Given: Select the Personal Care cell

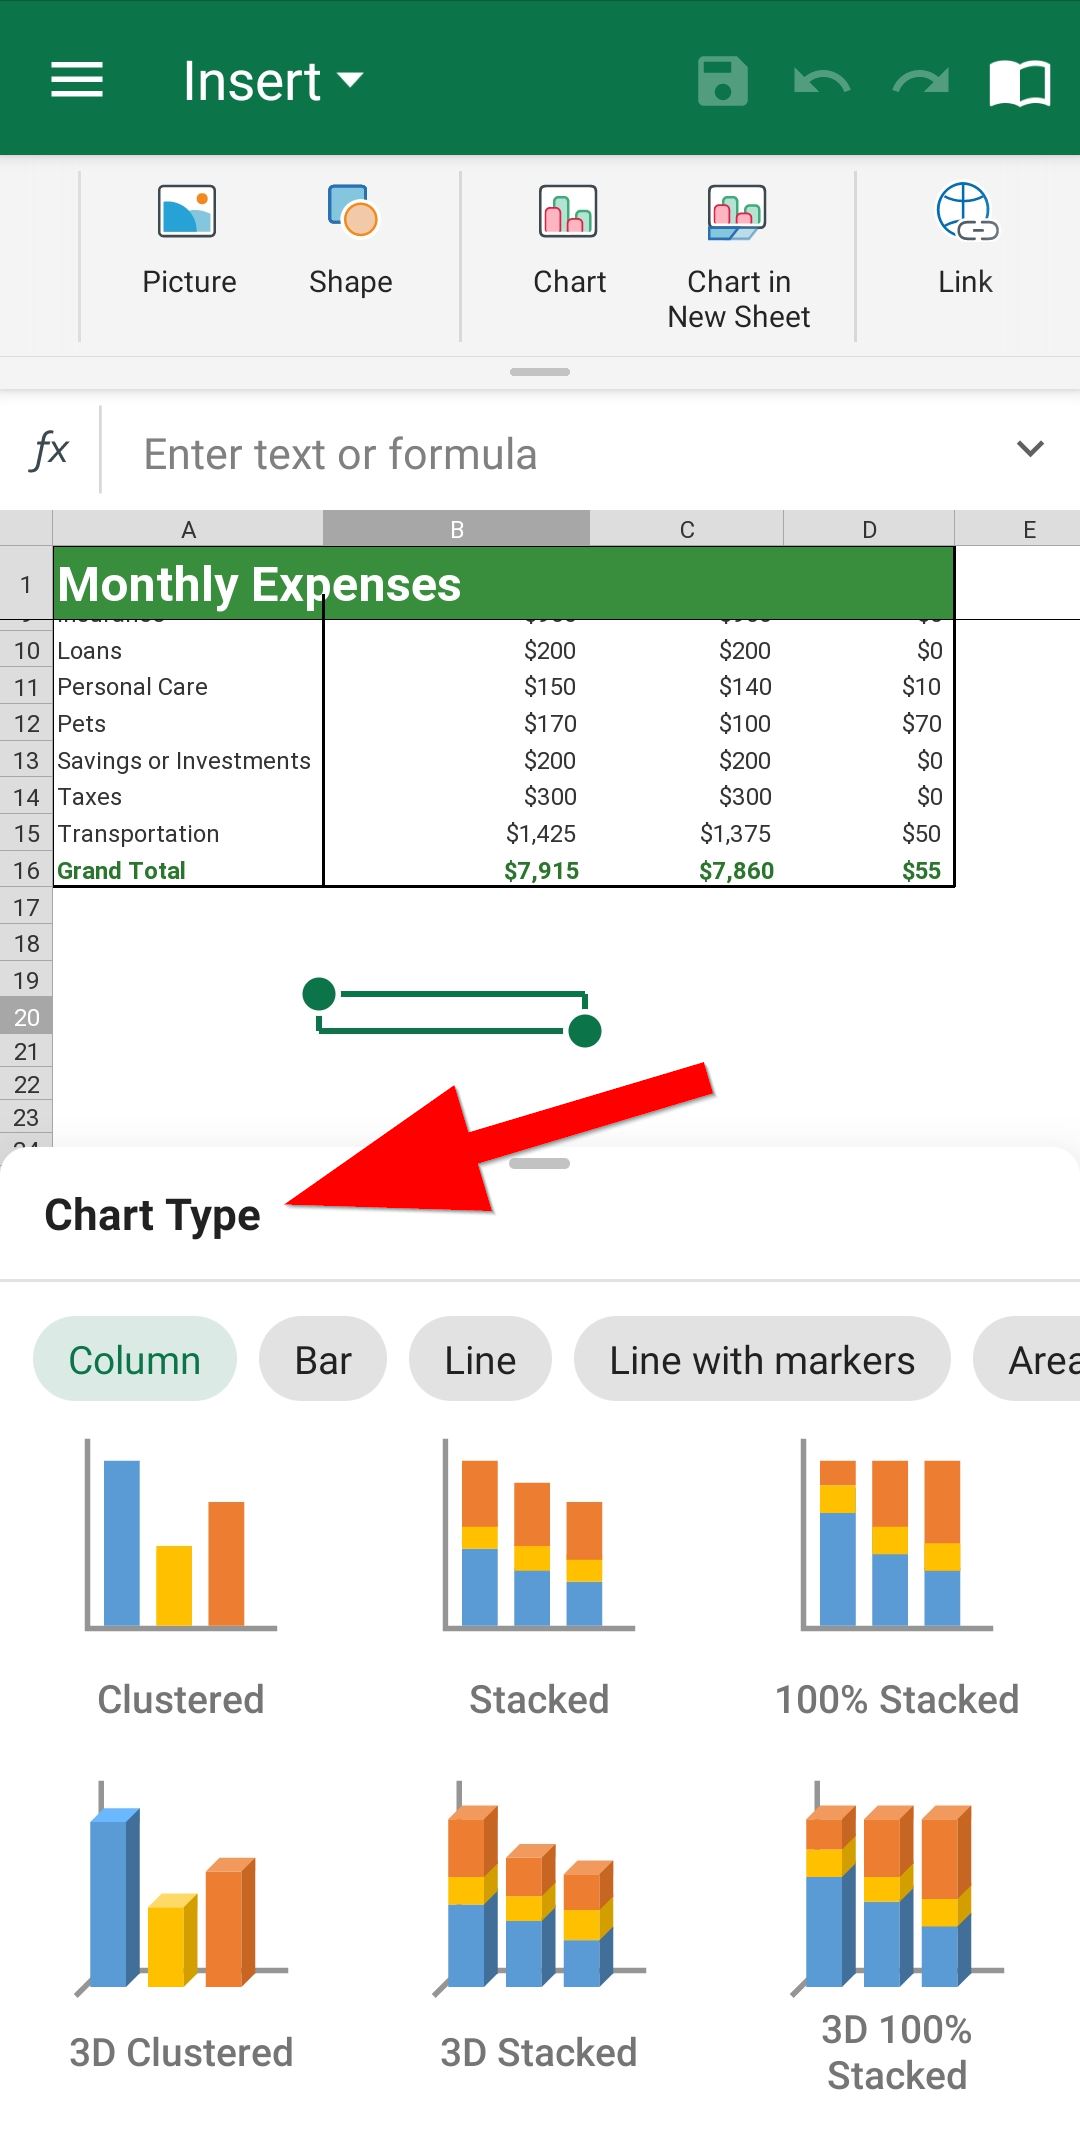Looking at the screenshot, I should tap(188, 687).
